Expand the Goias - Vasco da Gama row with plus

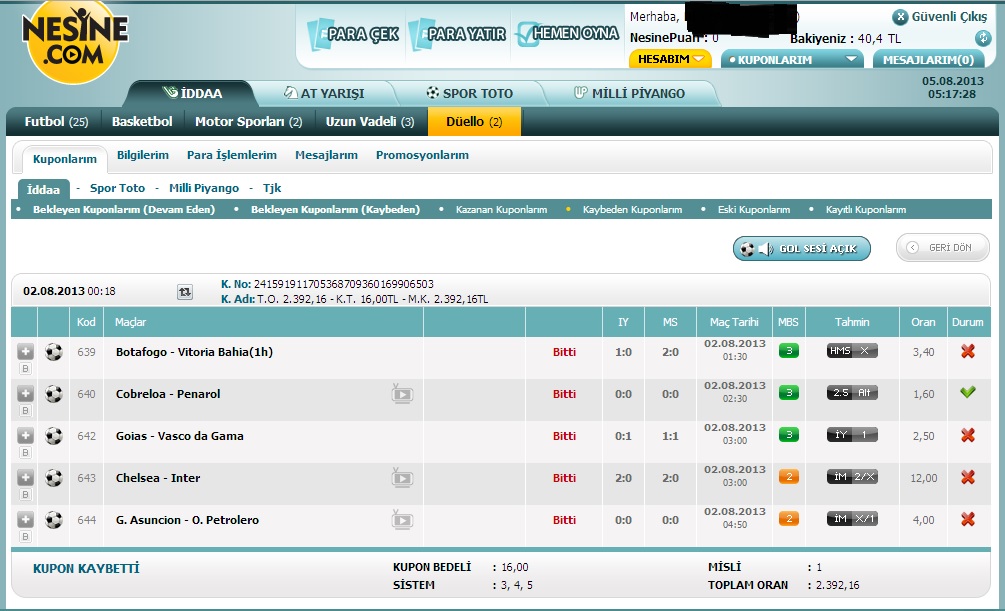coord(25,435)
